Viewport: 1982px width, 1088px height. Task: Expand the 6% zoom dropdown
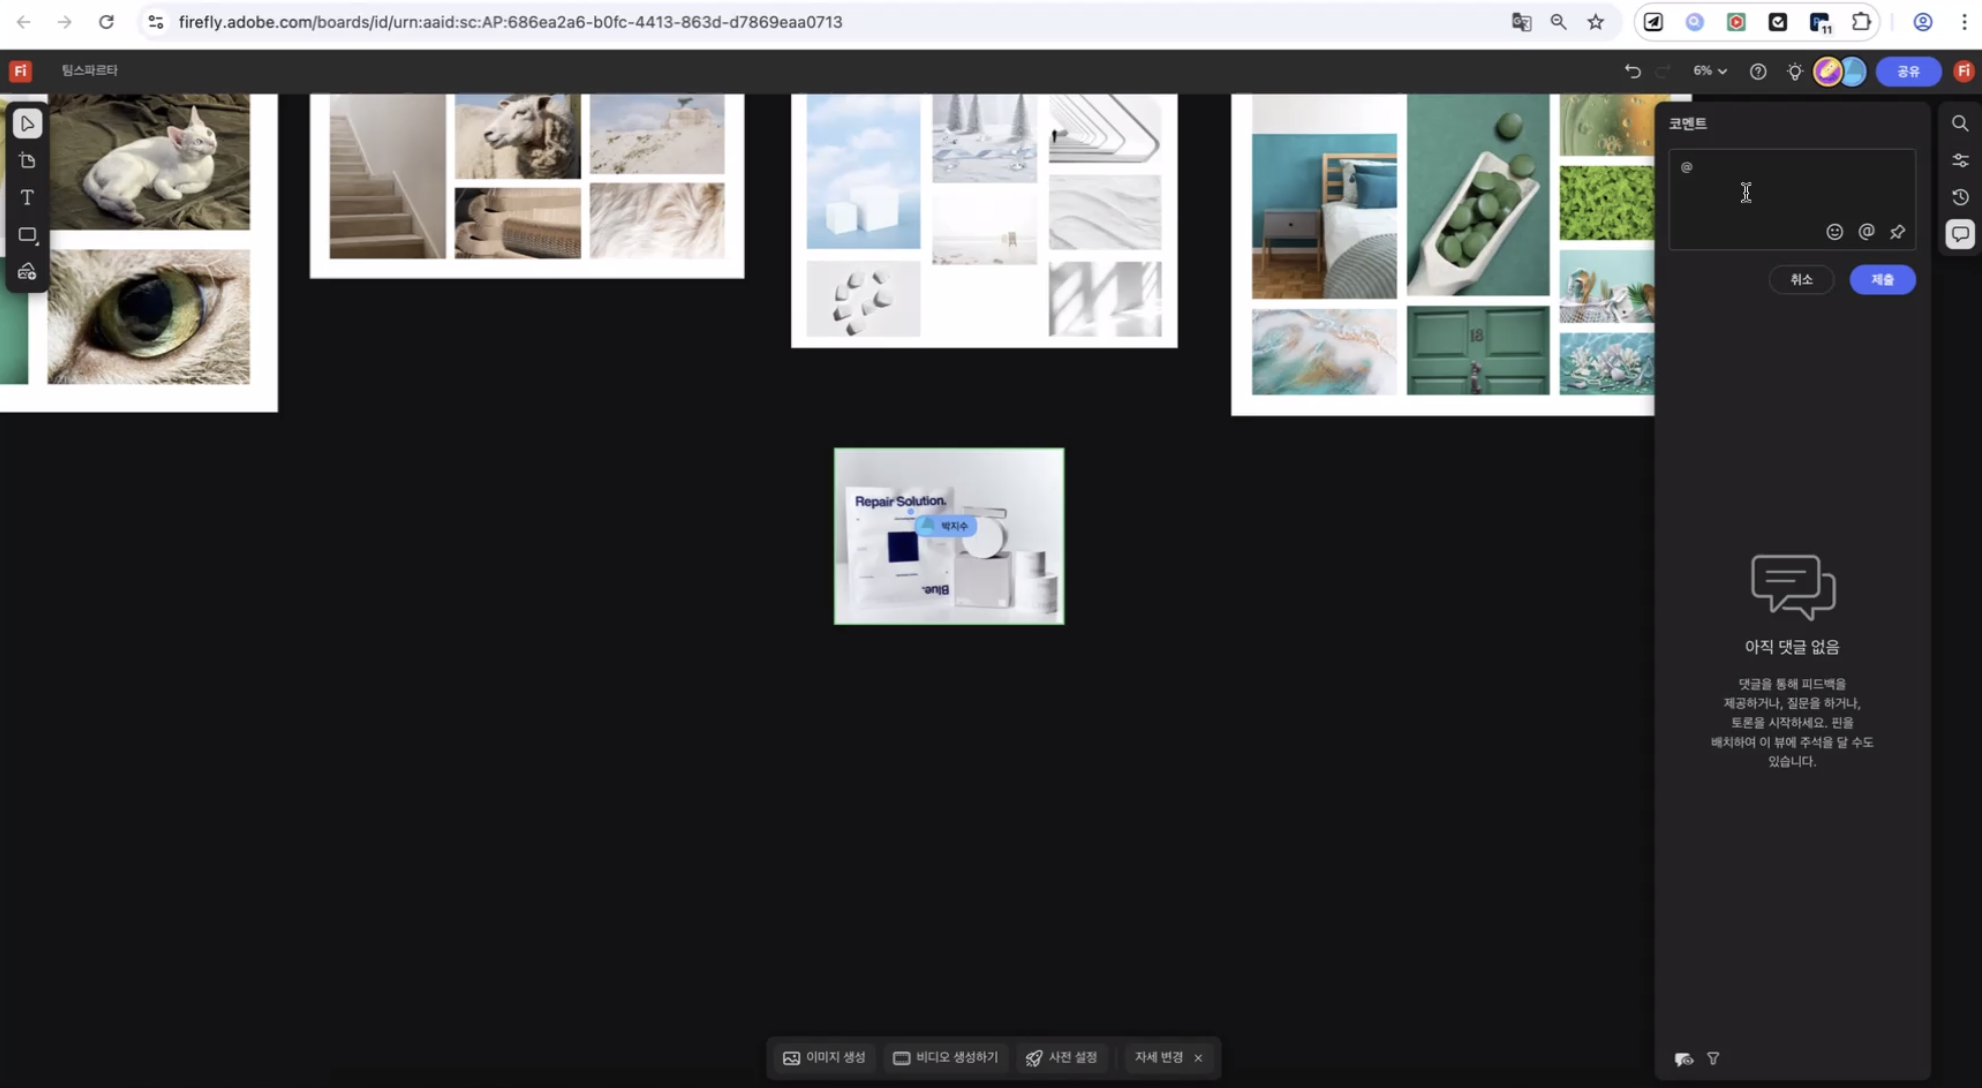pyautogui.click(x=1709, y=71)
